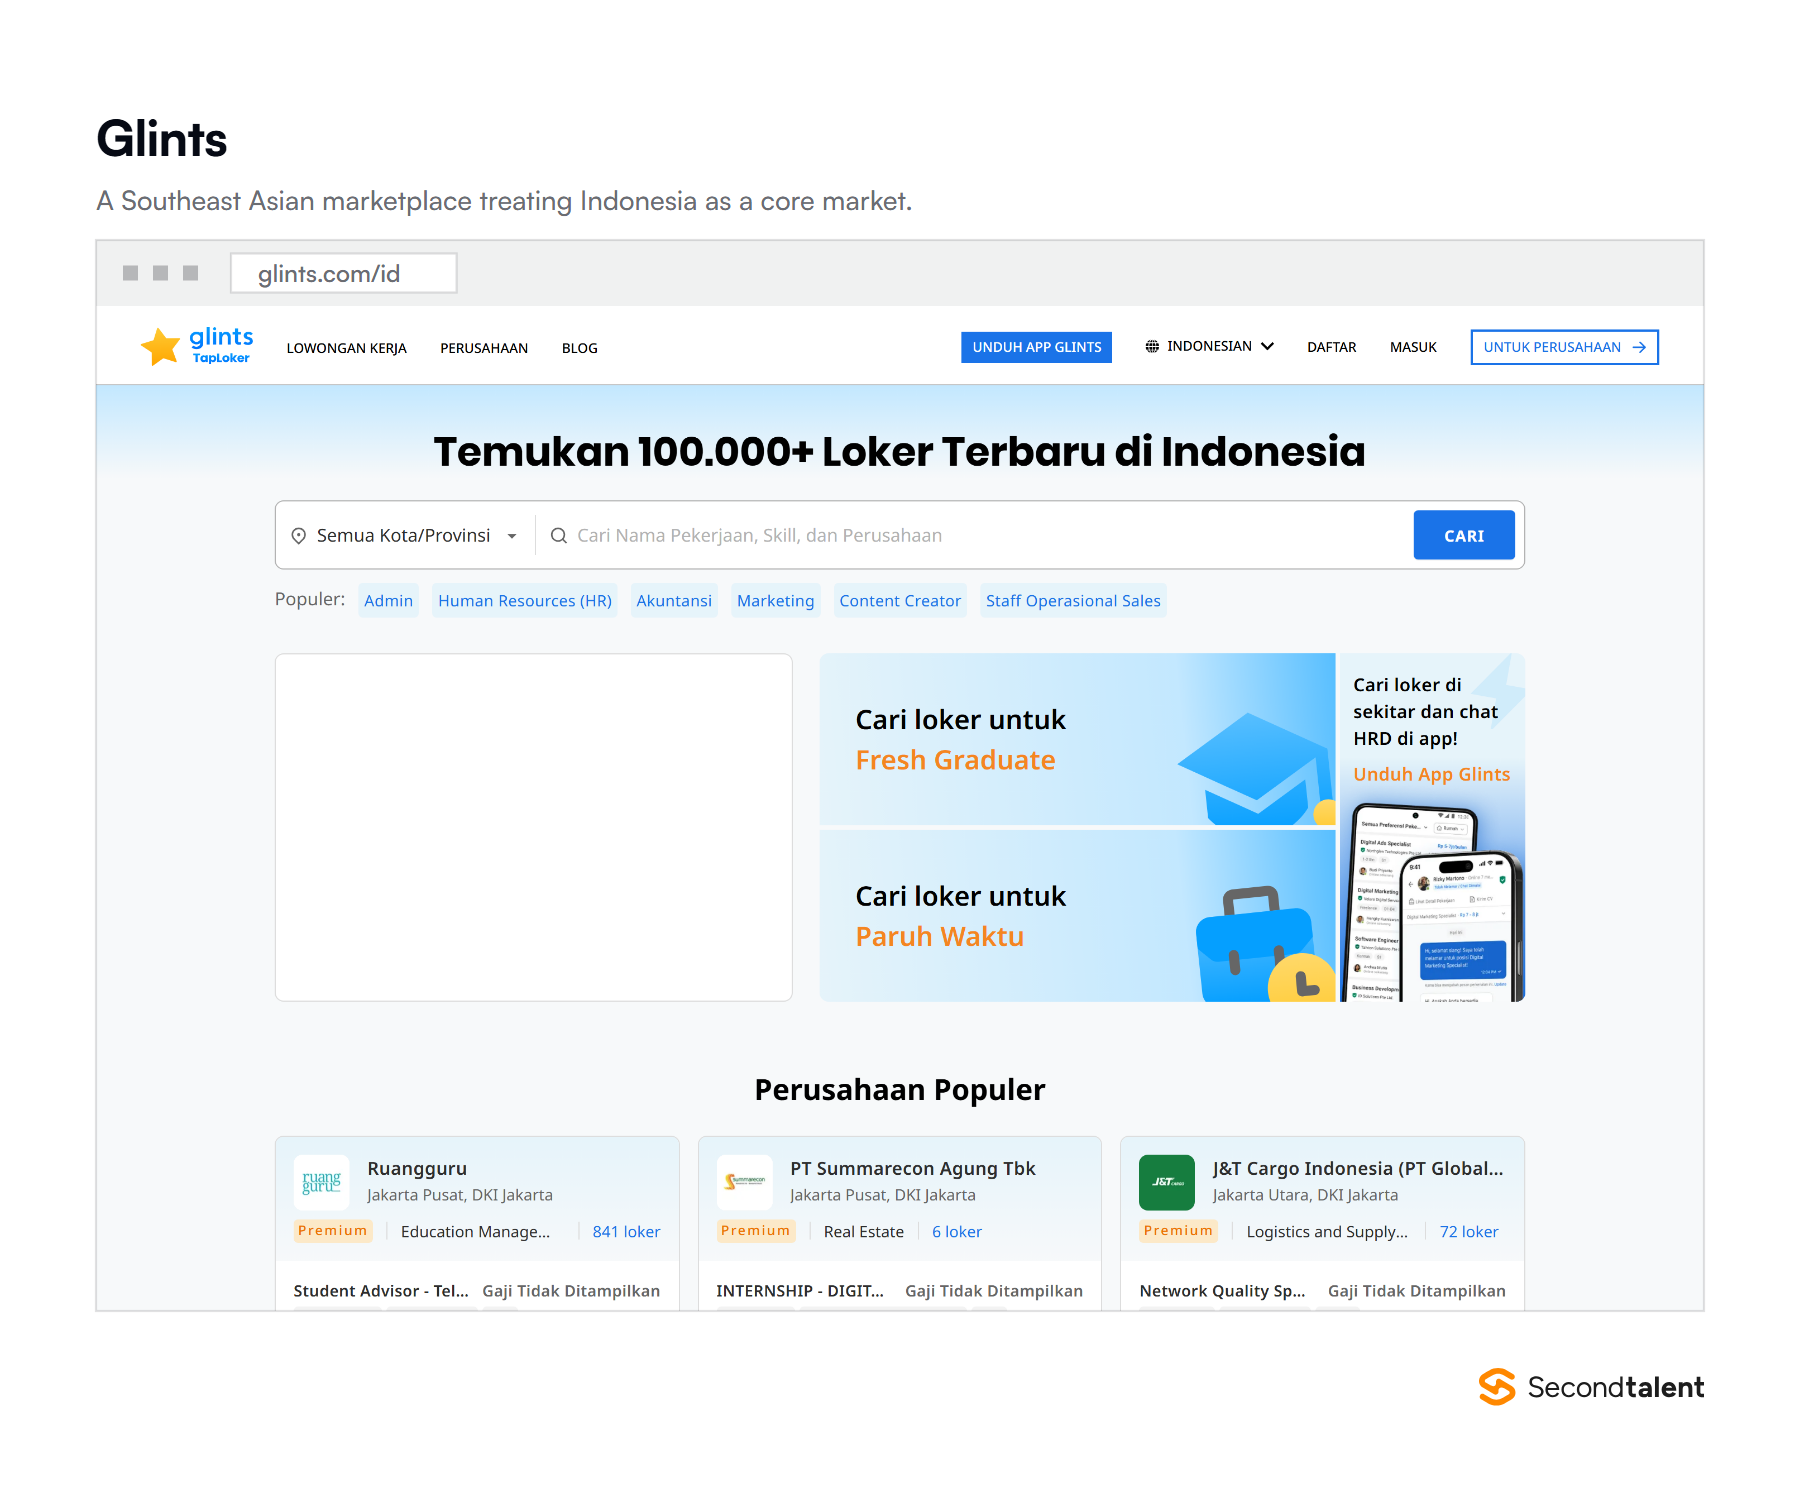
Task: Click the 72 loker link
Action: tap(1468, 1232)
